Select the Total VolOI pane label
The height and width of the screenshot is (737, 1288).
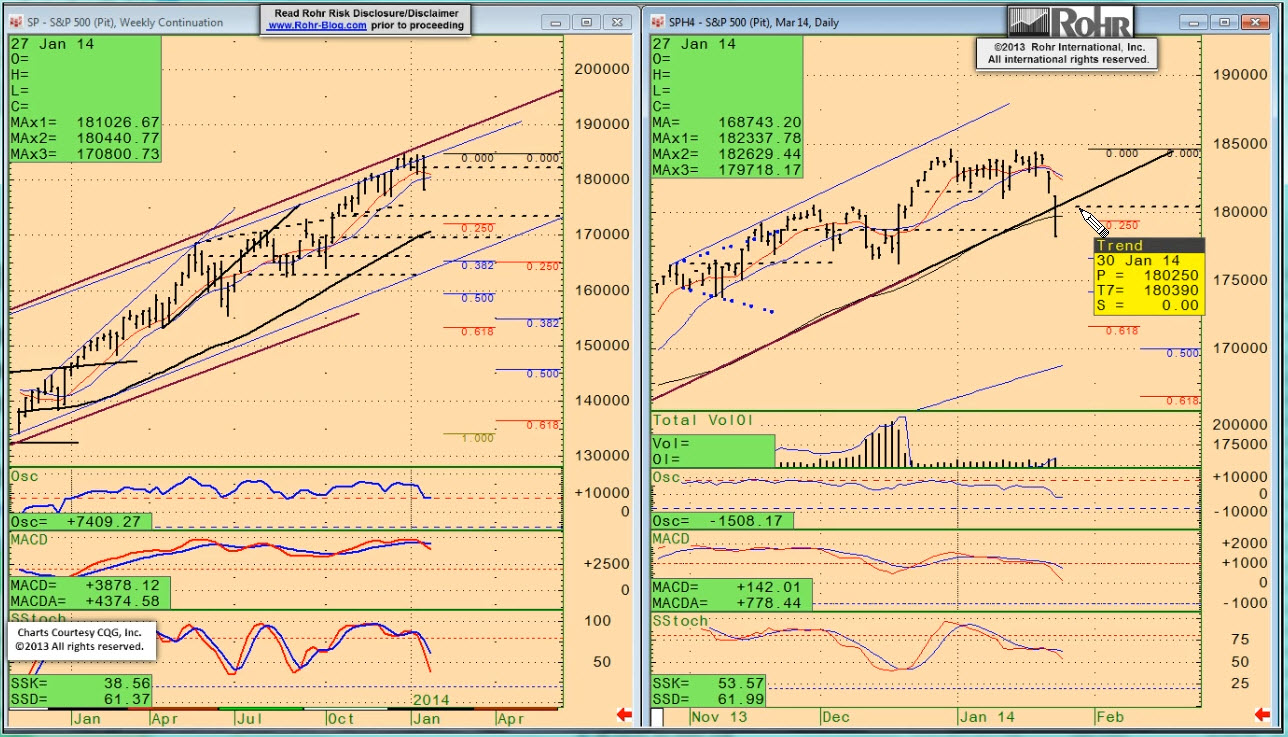(x=701, y=420)
